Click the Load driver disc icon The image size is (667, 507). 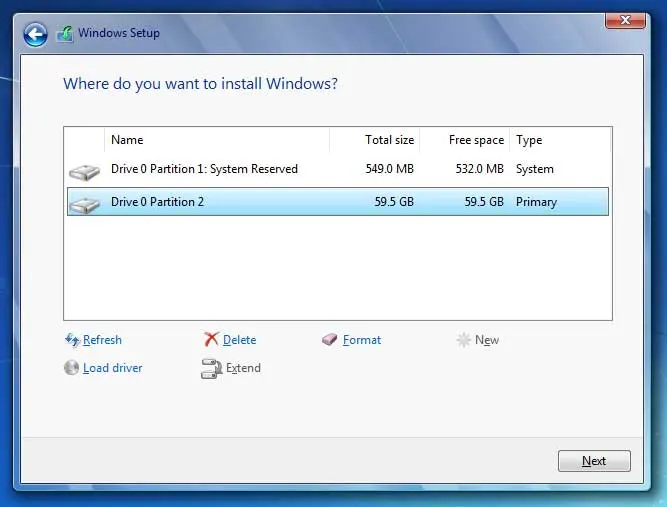(x=72, y=368)
